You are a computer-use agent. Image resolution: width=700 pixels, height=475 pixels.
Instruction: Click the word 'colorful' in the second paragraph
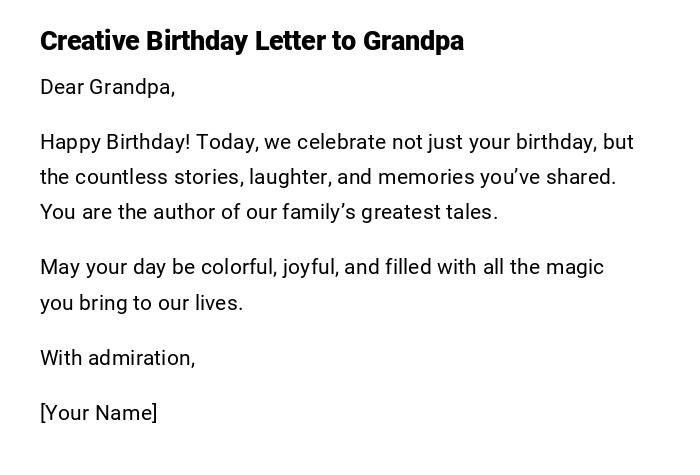tap(238, 268)
